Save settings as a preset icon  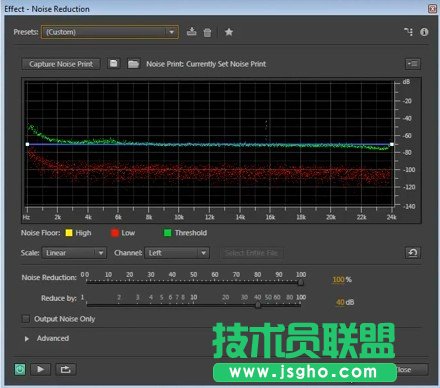pyautogui.click(x=191, y=32)
